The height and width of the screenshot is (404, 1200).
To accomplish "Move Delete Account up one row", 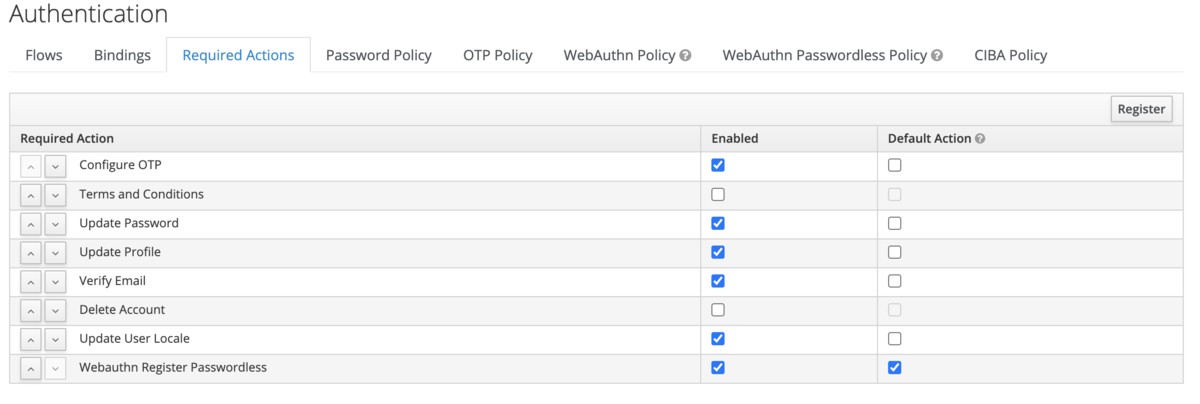I will point(31,311).
